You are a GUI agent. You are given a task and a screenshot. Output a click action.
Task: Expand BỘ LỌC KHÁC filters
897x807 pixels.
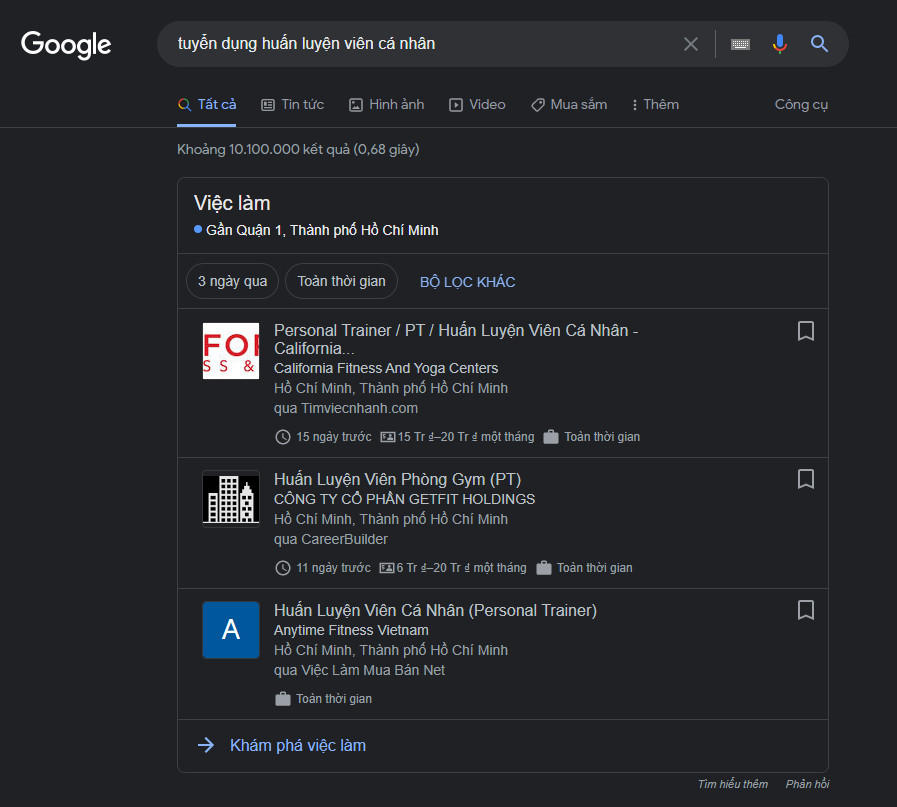[x=467, y=282]
